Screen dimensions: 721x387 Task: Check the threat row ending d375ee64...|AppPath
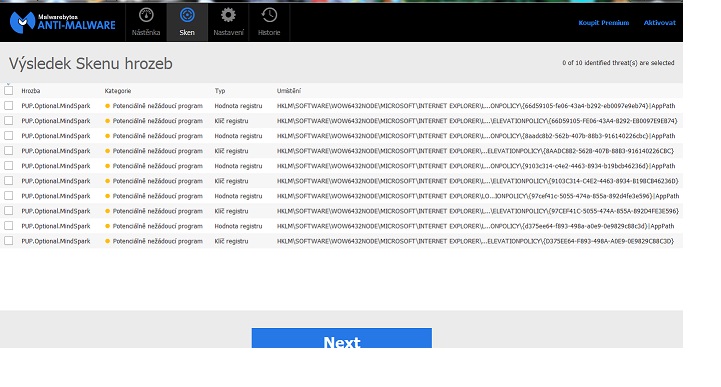tap(9, 226)
